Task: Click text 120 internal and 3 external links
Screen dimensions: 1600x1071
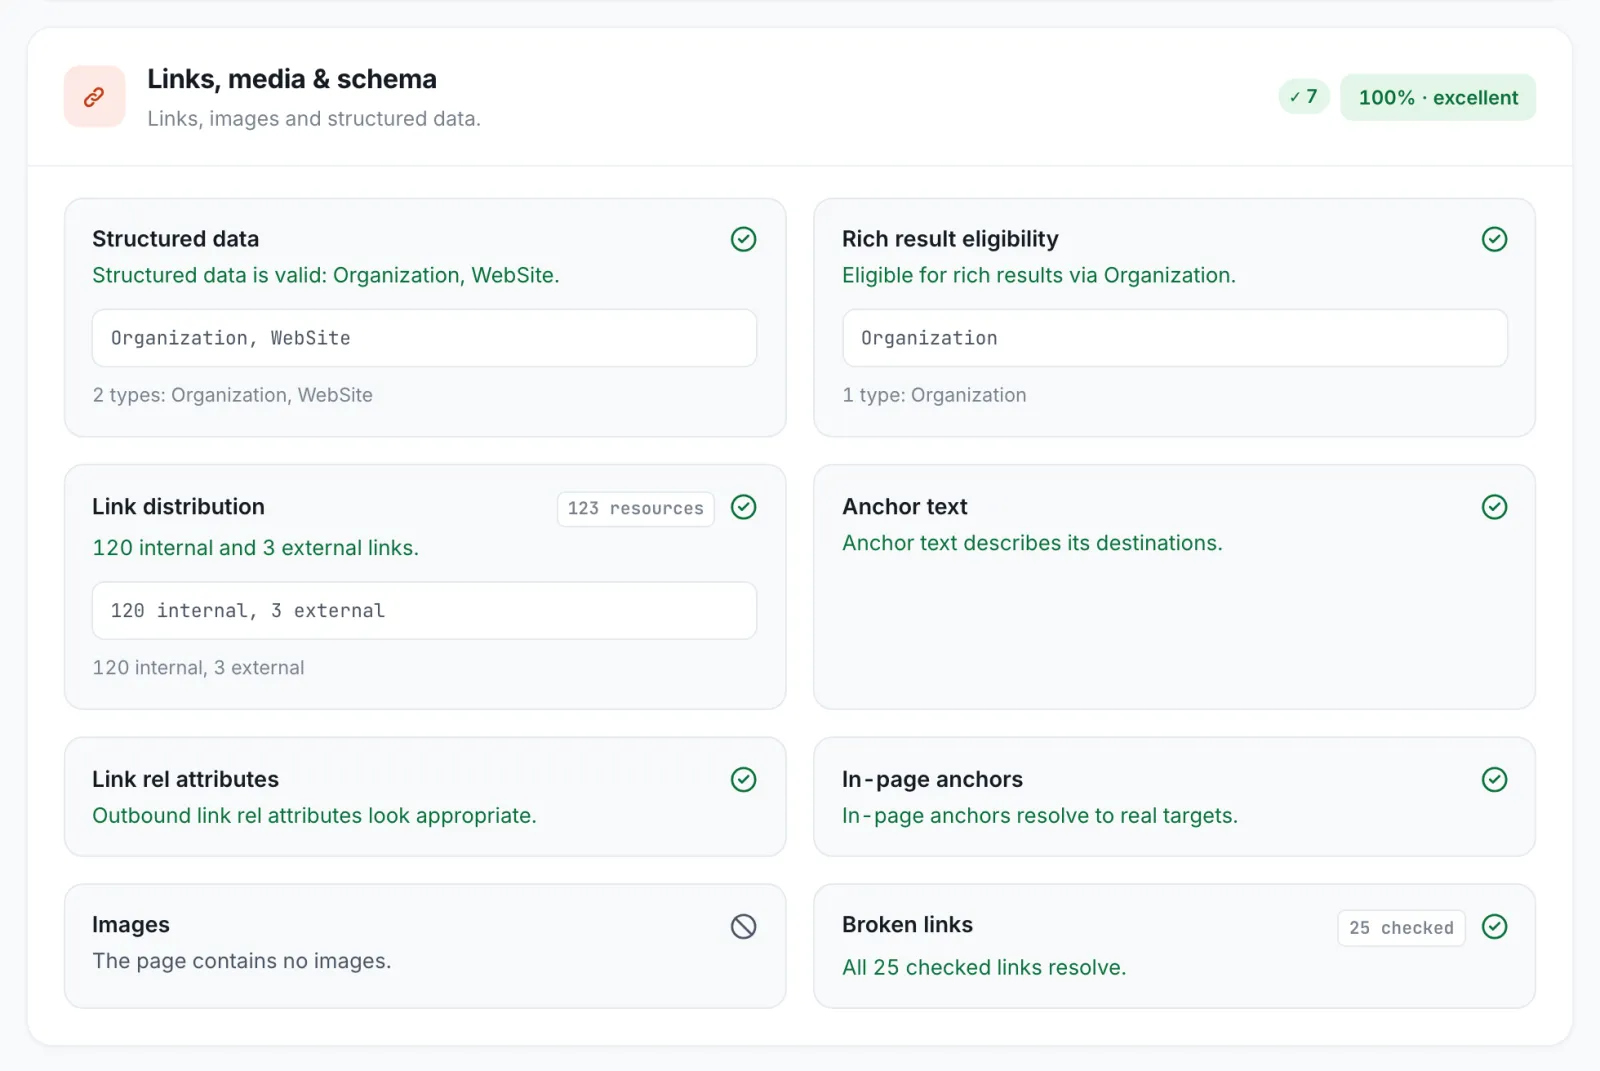Action: tap(256, 548)
